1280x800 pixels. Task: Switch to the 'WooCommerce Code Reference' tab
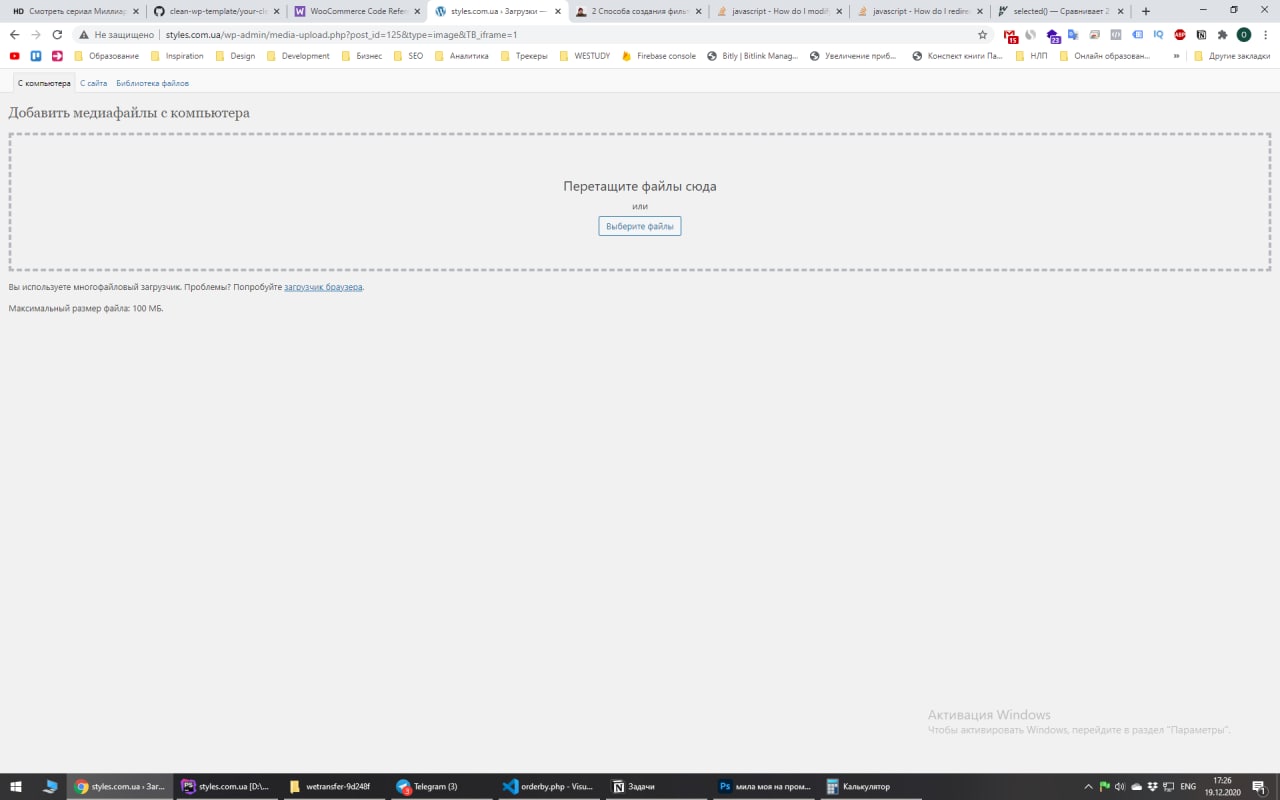click(358, 11)
